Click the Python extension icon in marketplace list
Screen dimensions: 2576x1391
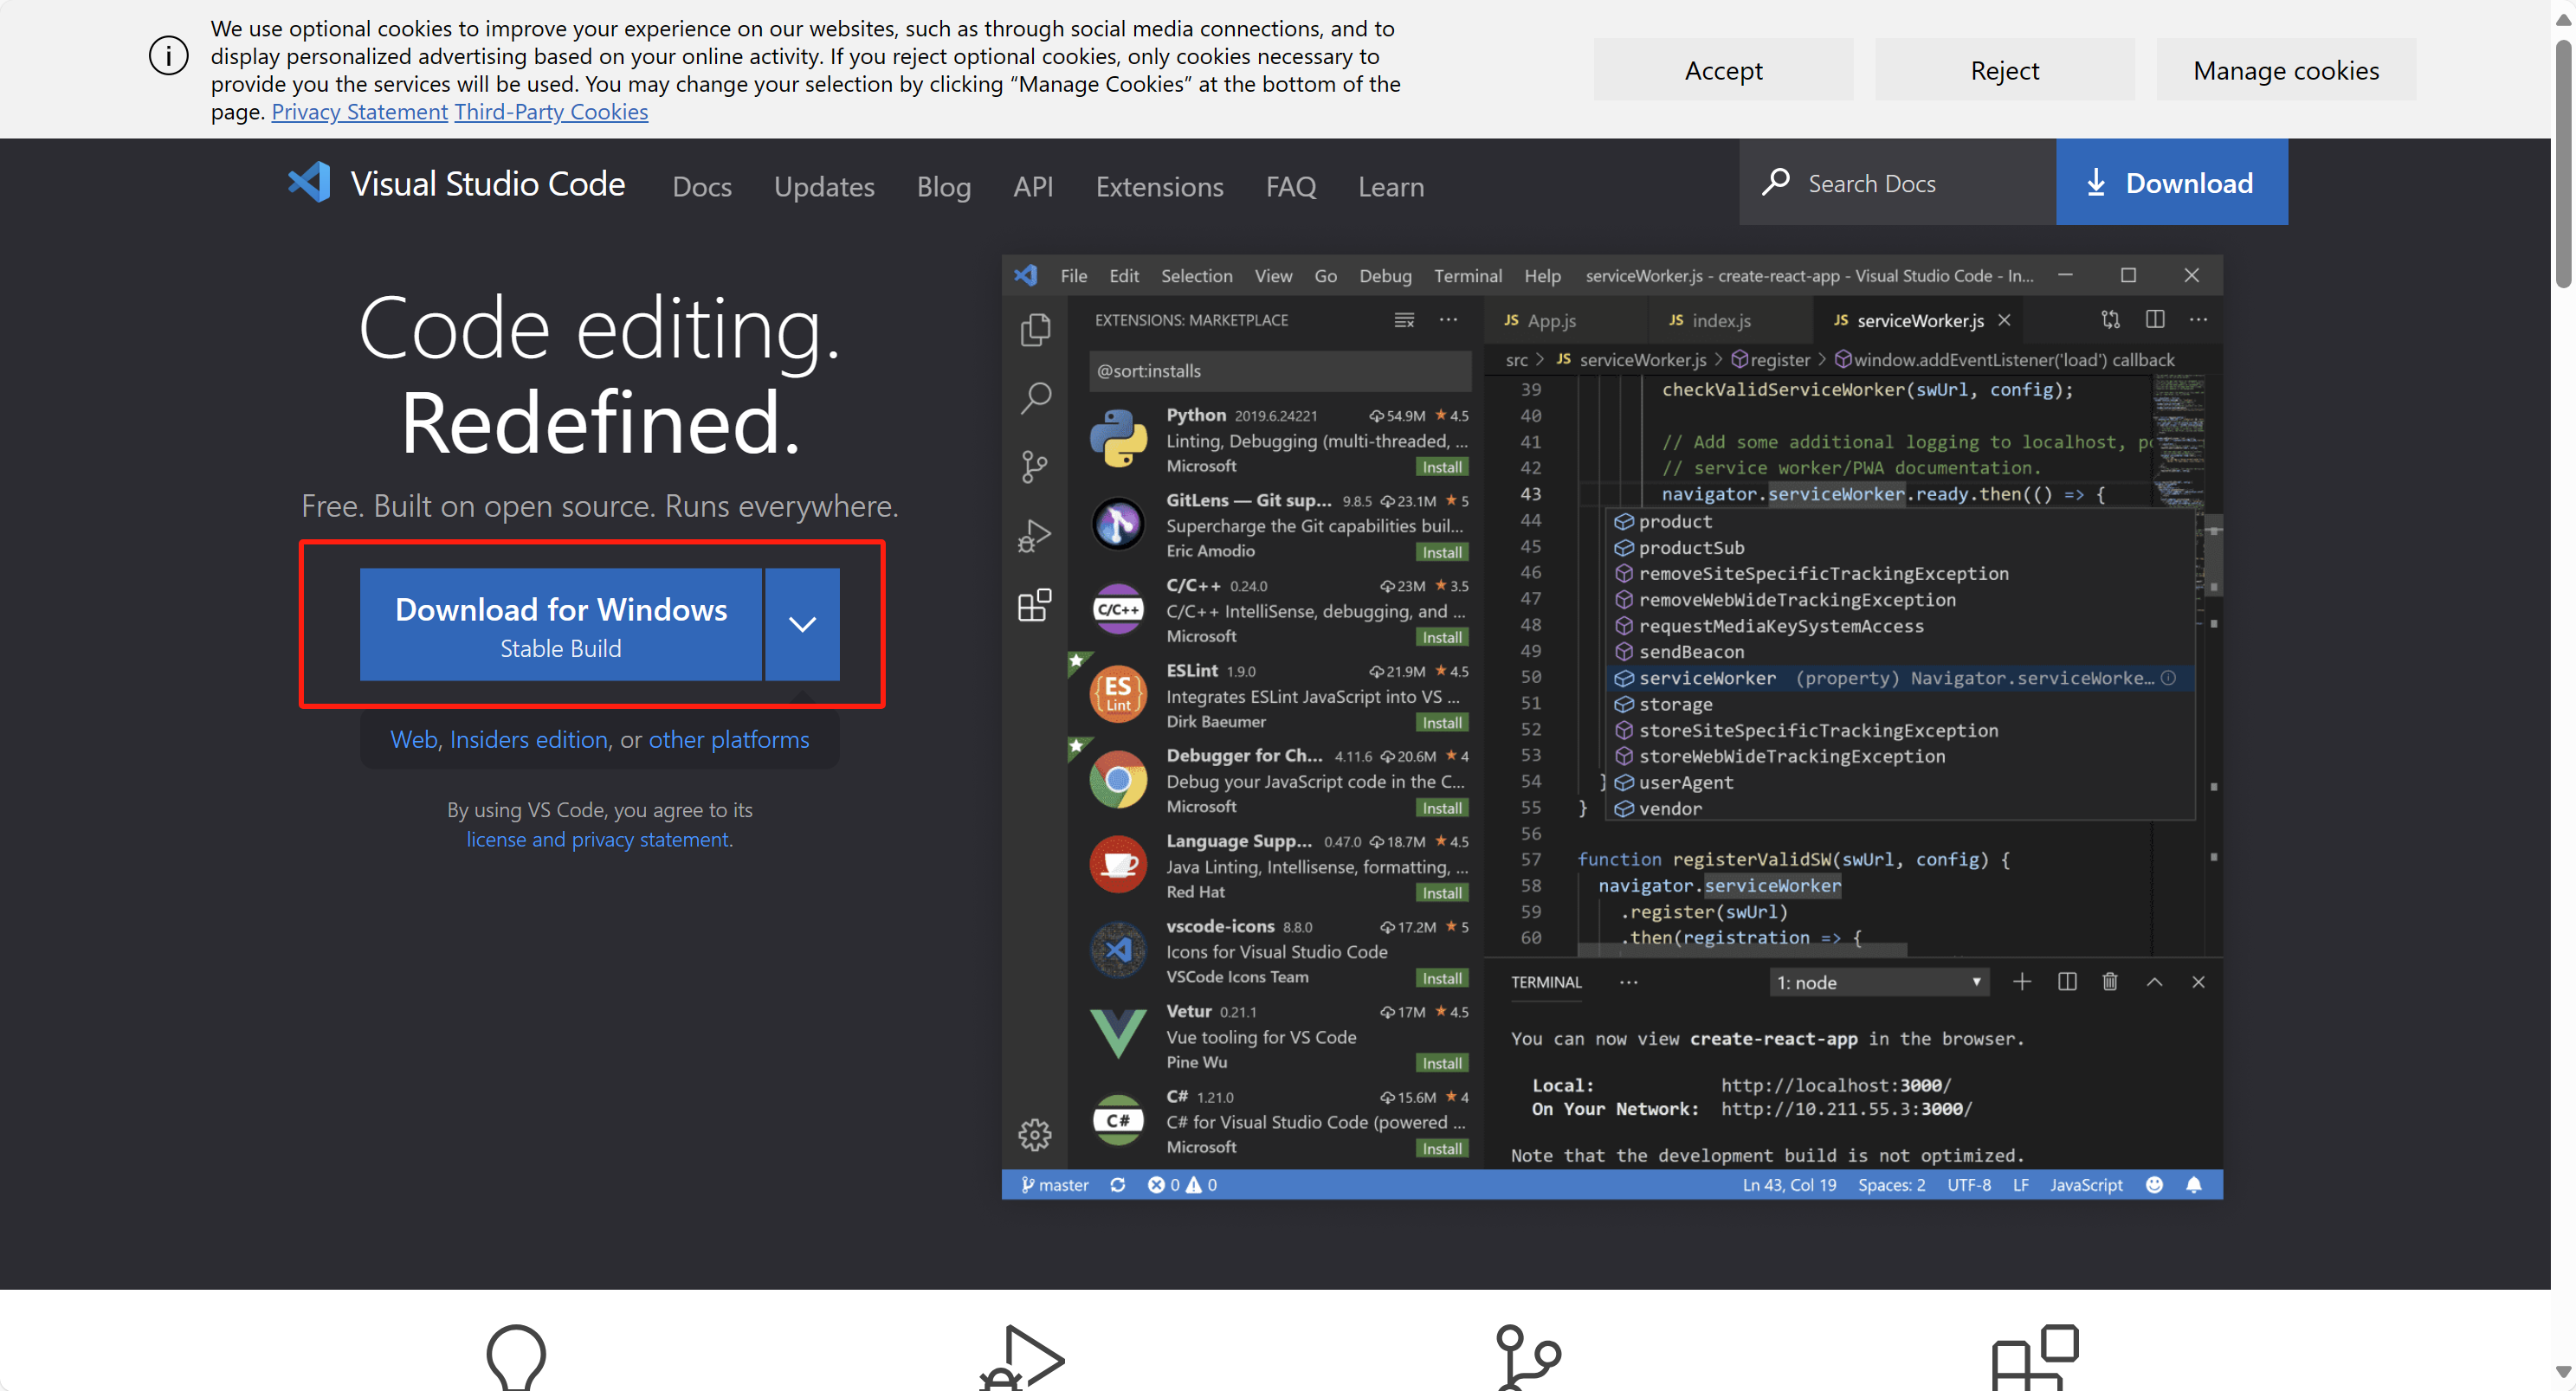pyautogui.click(x=1118, y=438)
